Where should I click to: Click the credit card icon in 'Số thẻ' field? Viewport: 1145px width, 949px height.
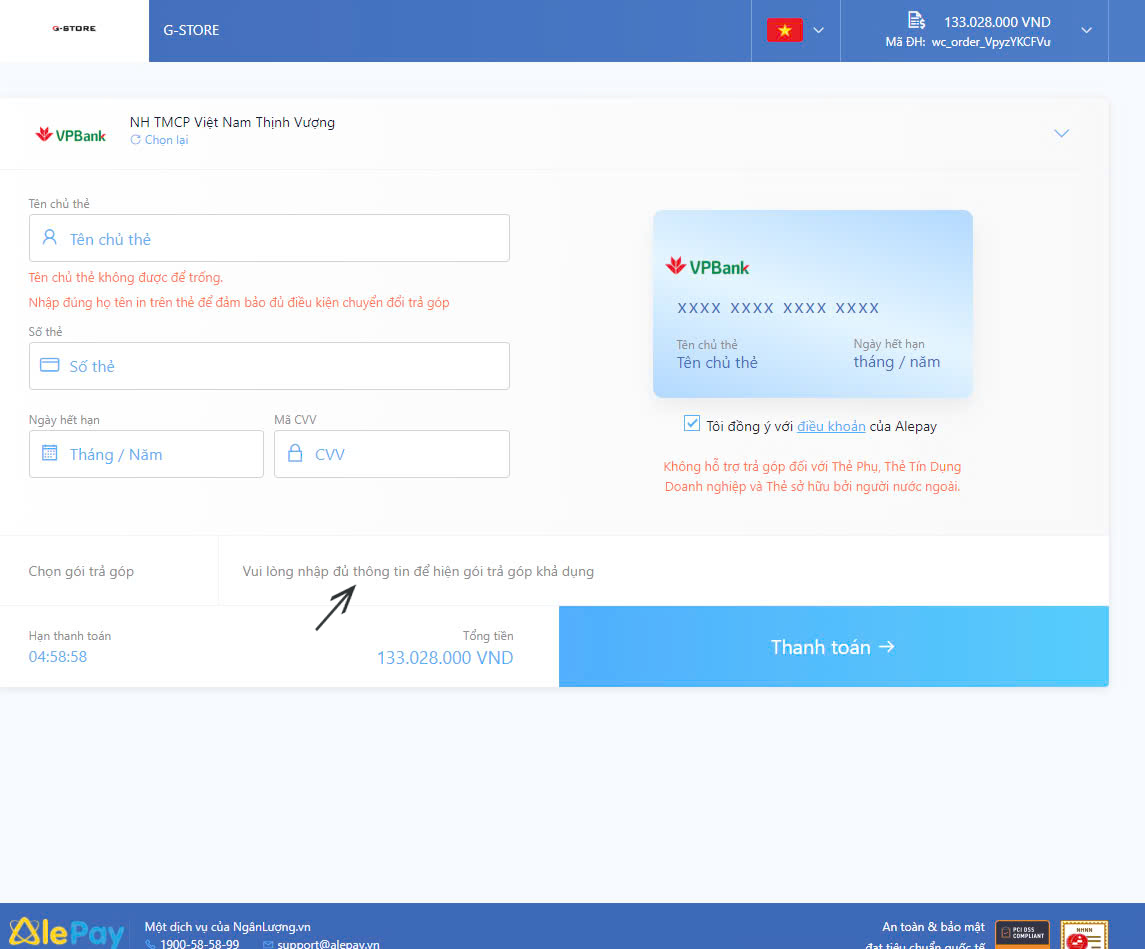click(50, 365)
